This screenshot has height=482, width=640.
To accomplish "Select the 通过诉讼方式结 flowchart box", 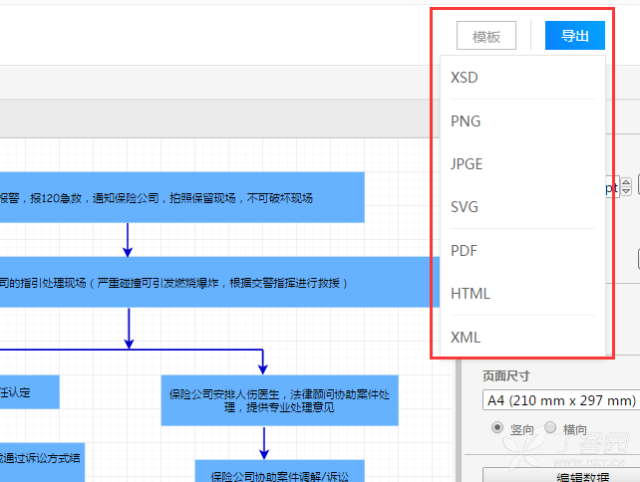I will (42, 457).
